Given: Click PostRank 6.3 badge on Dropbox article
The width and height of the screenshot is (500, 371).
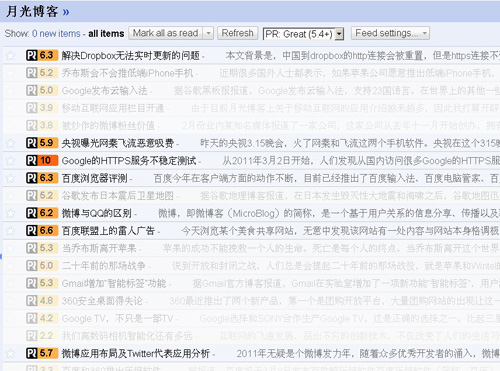Looking at the screenshot, I should point(42,55).
